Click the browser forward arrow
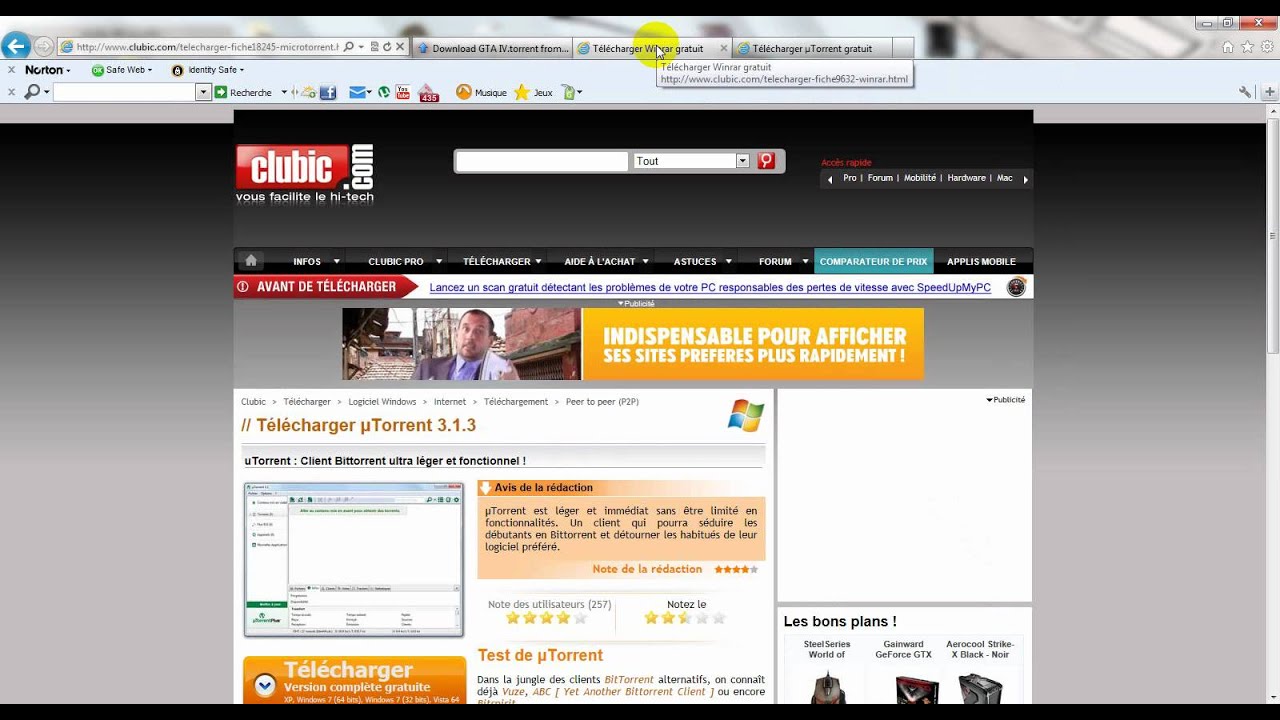 (43, 47)
